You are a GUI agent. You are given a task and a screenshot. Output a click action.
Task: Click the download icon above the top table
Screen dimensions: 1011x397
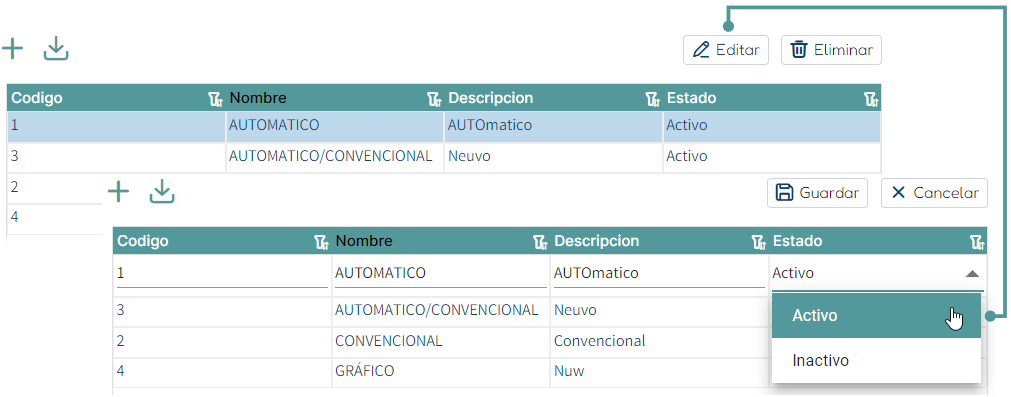(56, 49)
